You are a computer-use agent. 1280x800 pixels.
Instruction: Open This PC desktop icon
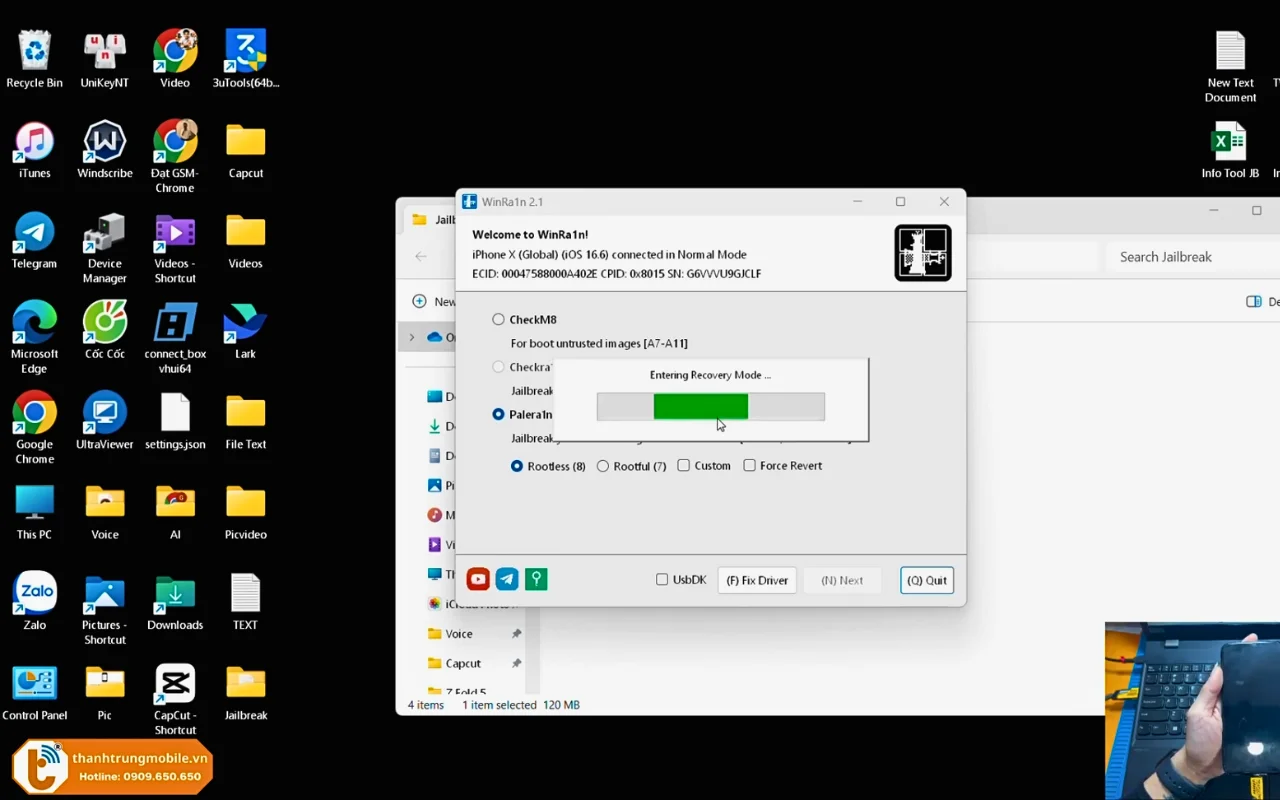coord(34,511)
